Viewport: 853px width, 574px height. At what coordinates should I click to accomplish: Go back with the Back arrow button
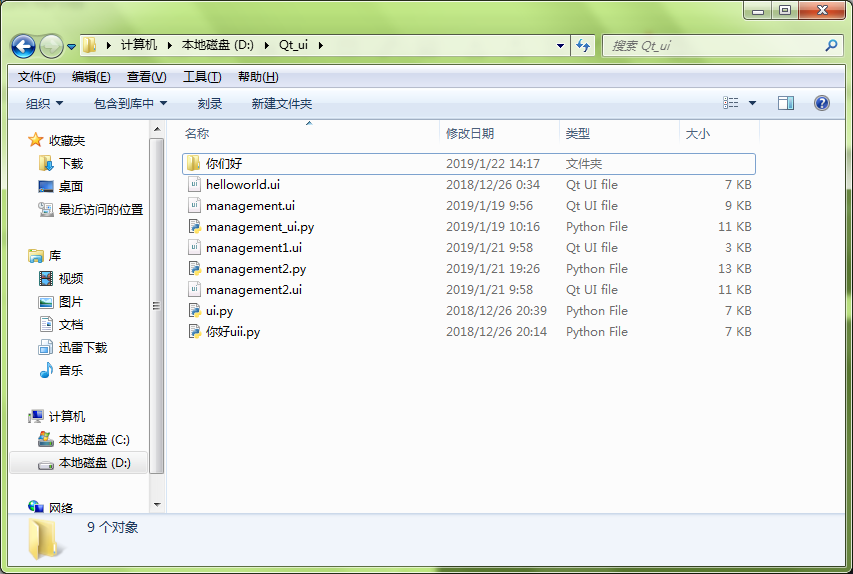click(x=23, y=46)
